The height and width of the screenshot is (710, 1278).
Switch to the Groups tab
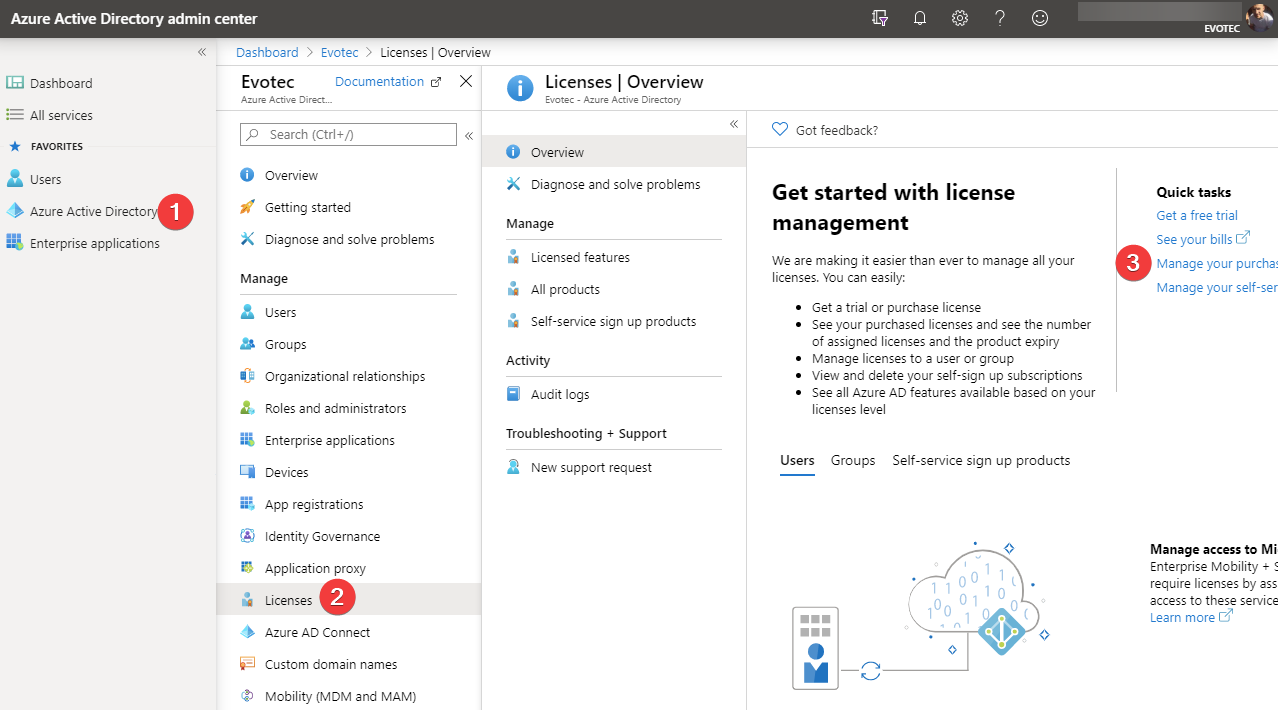852,460
